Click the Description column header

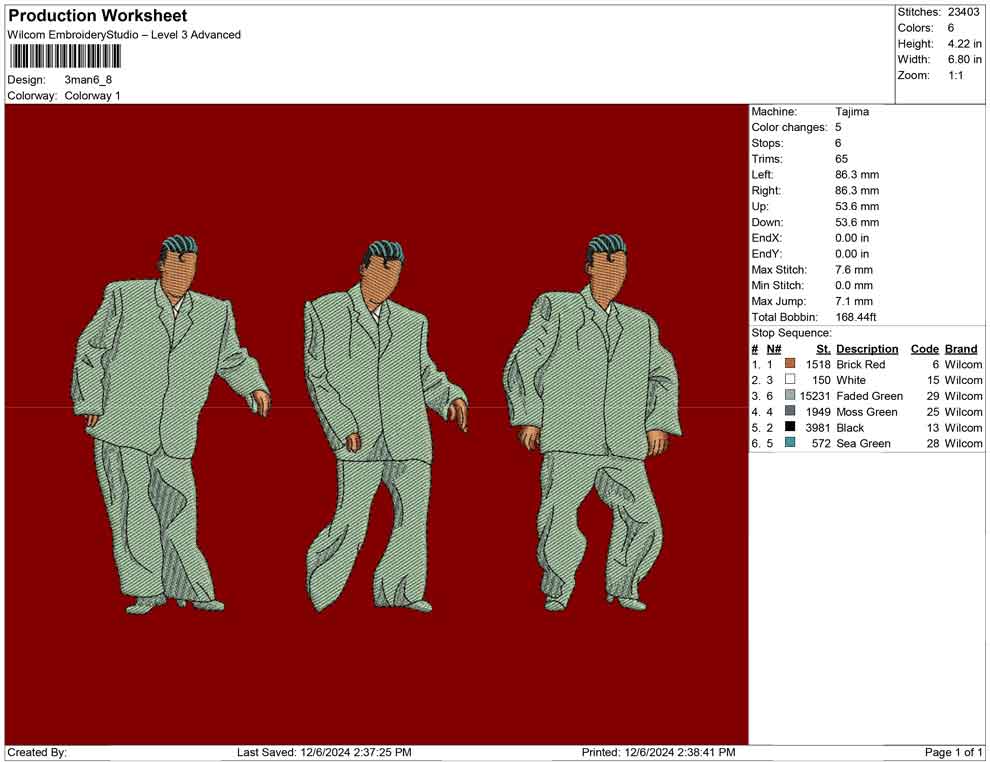(x=867, y=349)
